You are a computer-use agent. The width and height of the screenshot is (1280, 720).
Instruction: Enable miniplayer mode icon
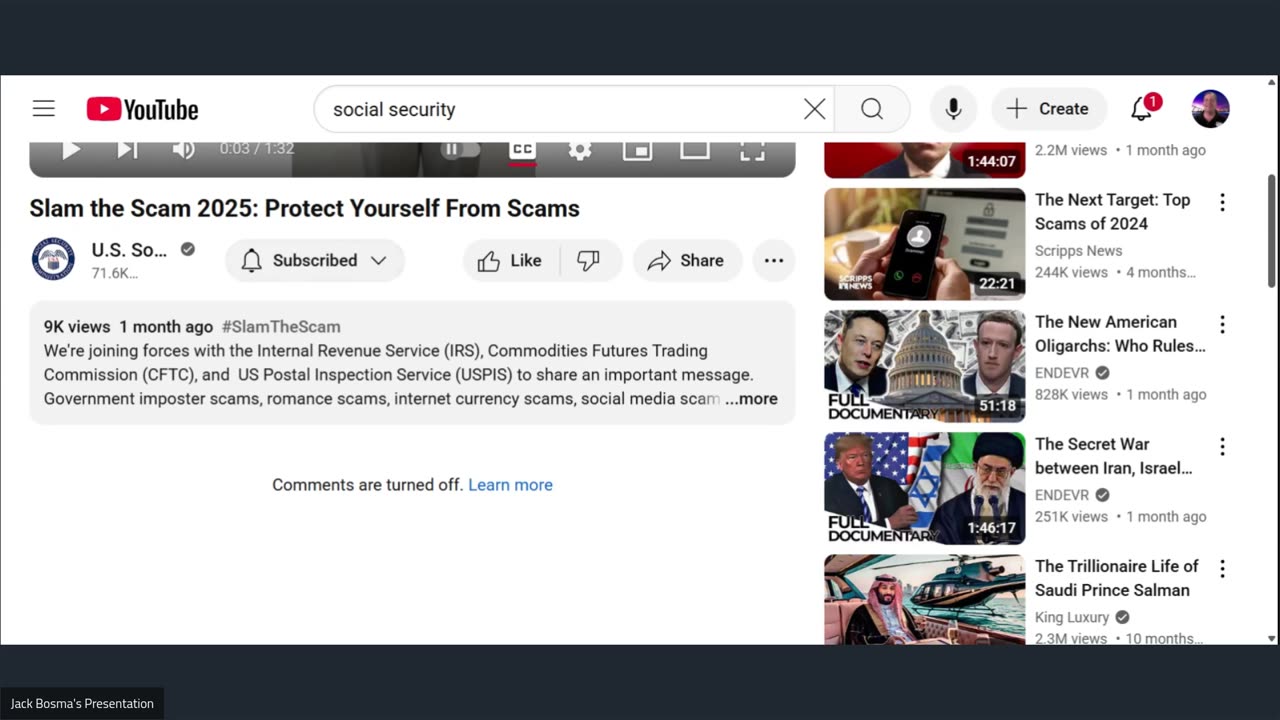pyautogui.click(x=637, y=150)
